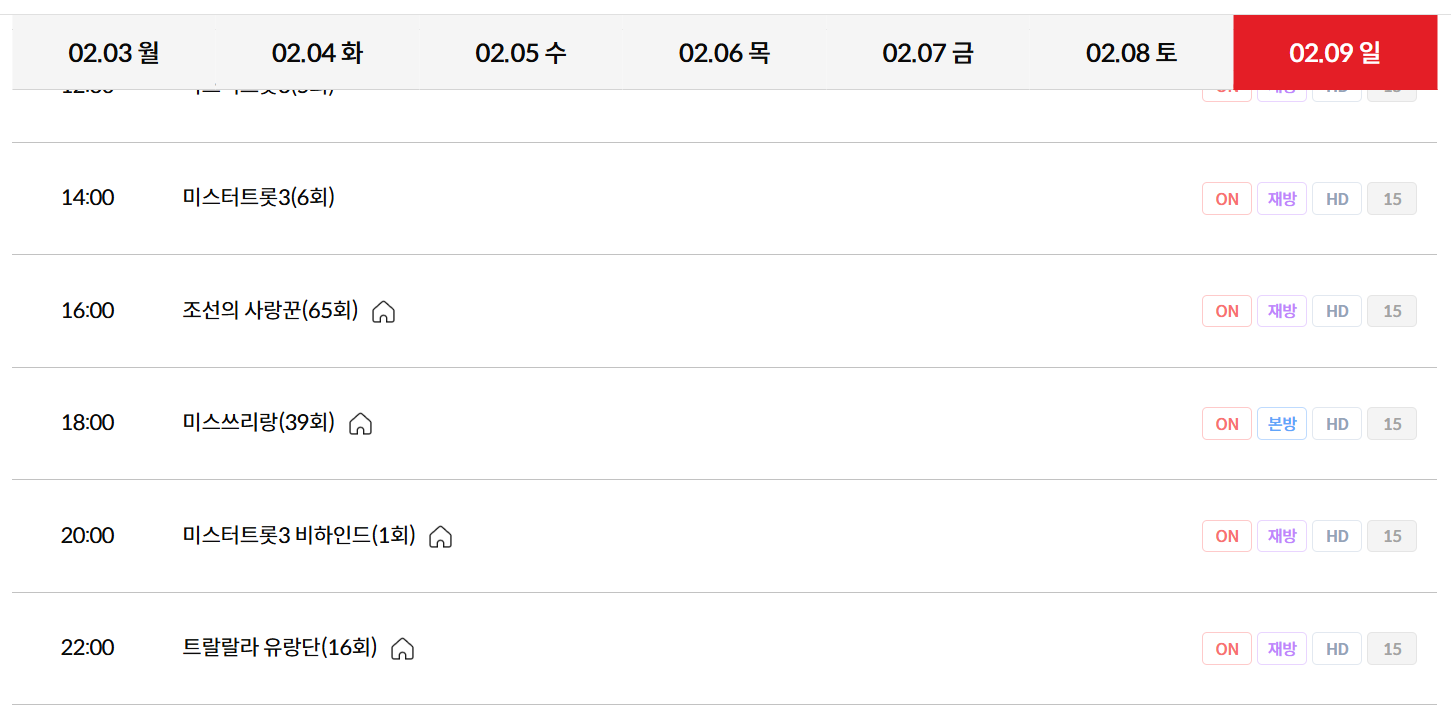Click the home icon next to 트랄랄라 유랑단(16회)
Image resolution: width=1451 pixels, height=713 pixels.
402,649
